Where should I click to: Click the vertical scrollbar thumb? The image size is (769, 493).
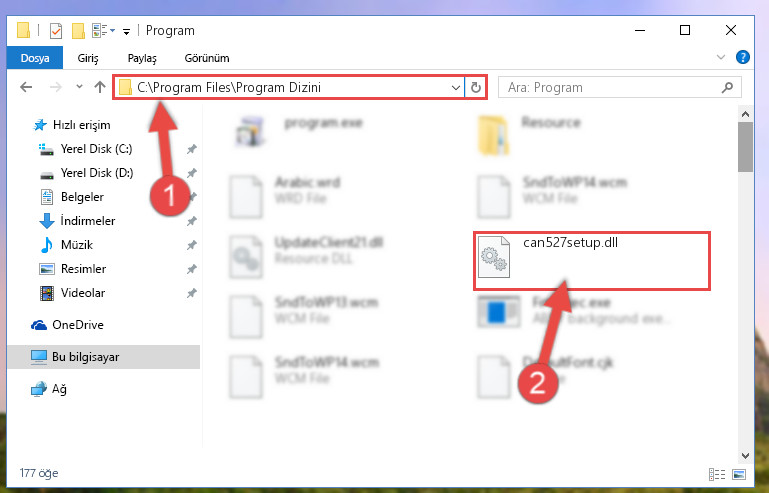tap(745, 147)
